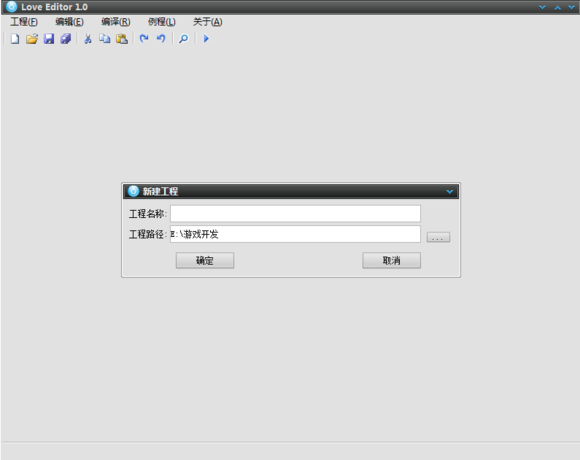Cancel the dialog with 取消 button
Viewport: 580px width, 460px height.
point(391,260)
